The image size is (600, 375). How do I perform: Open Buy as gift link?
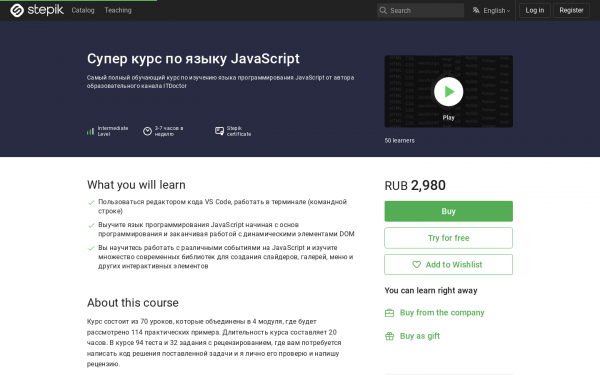tap(420, 336)
